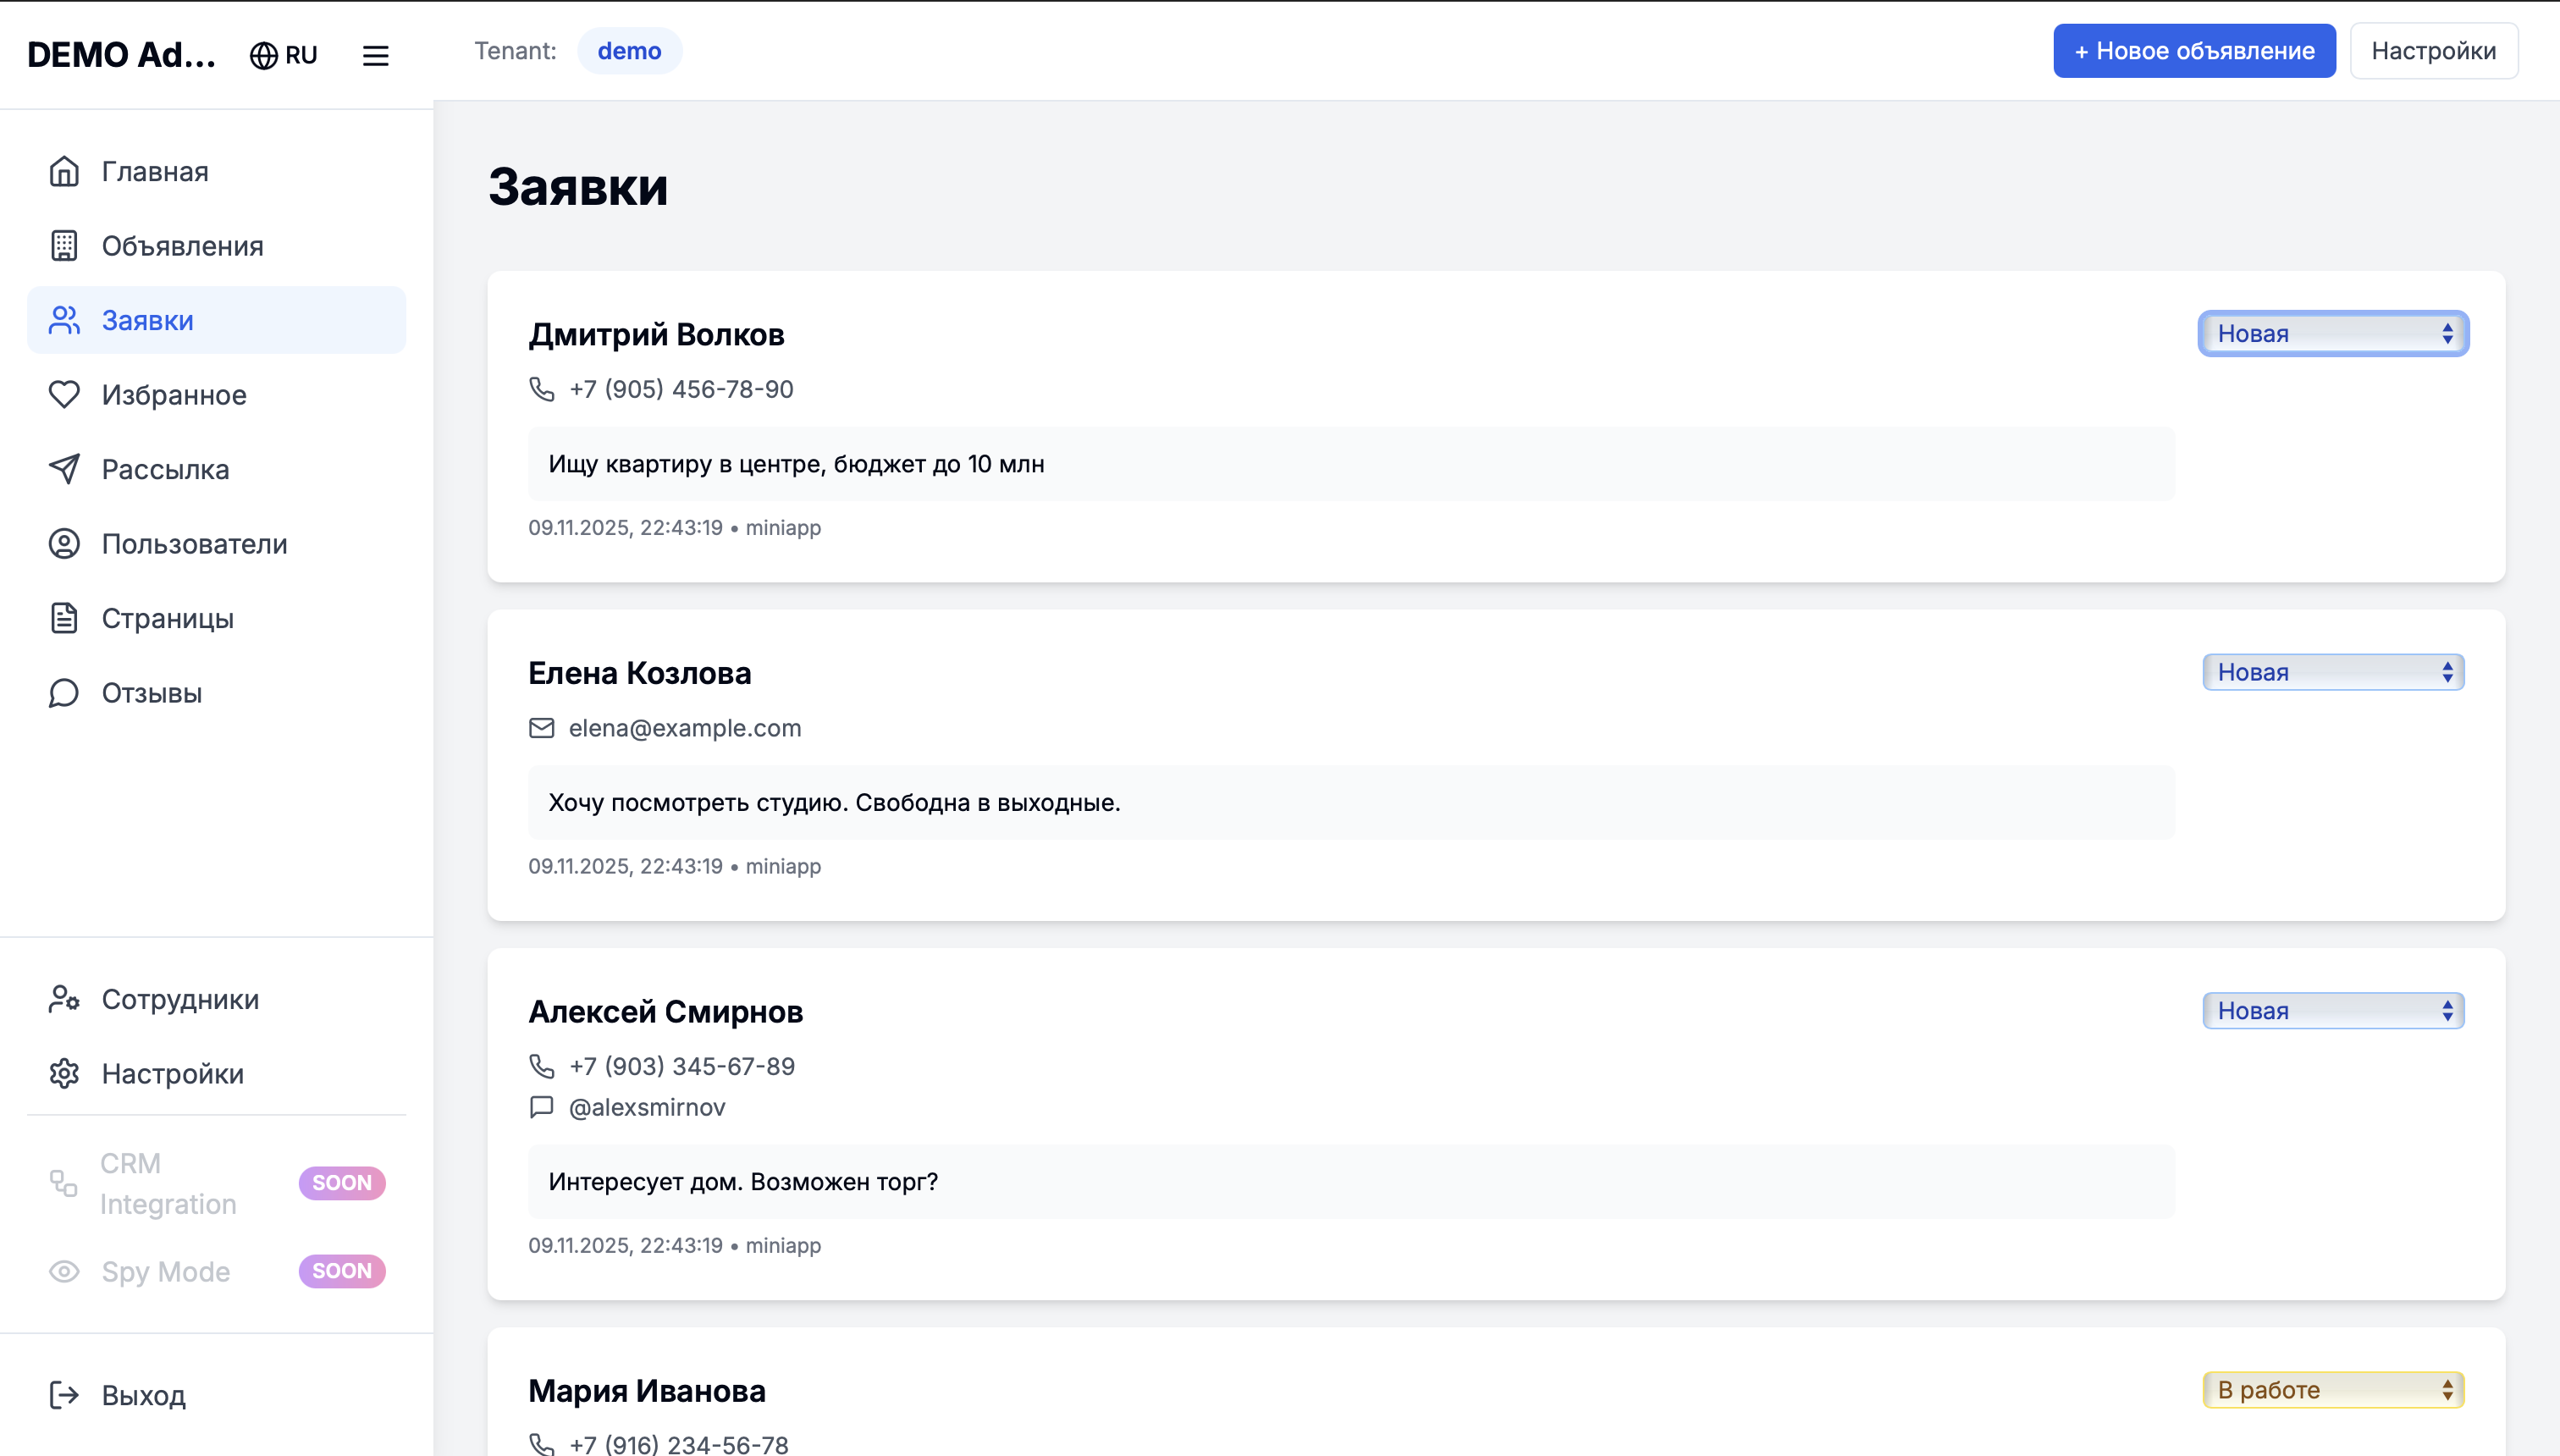Open status dropdown for Алексей Смирнов

2333,1011
